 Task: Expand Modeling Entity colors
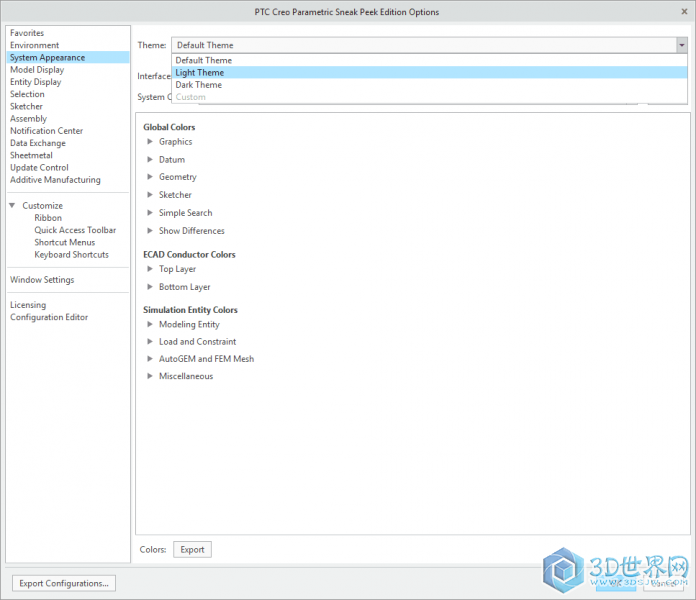(x=150, y=324)
